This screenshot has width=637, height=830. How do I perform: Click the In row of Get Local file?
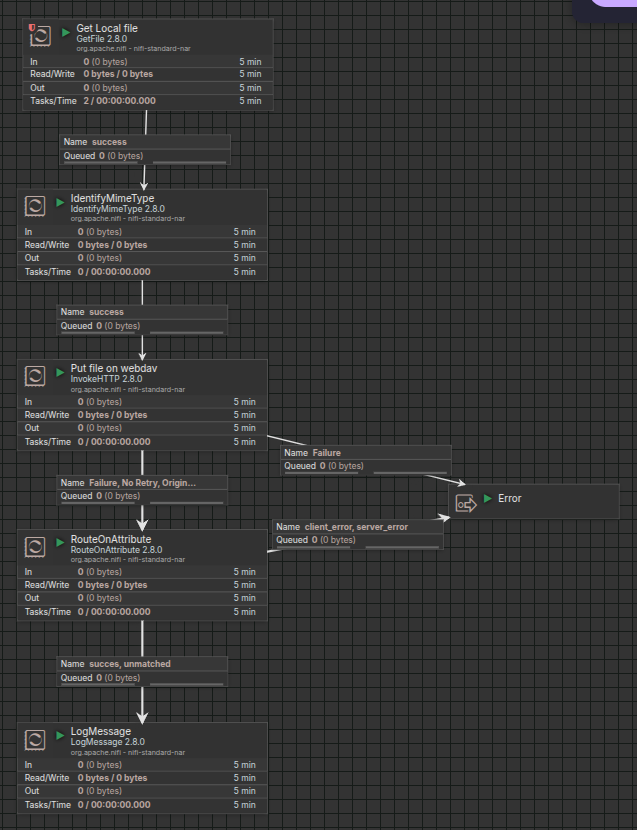[x=148, y=61]
